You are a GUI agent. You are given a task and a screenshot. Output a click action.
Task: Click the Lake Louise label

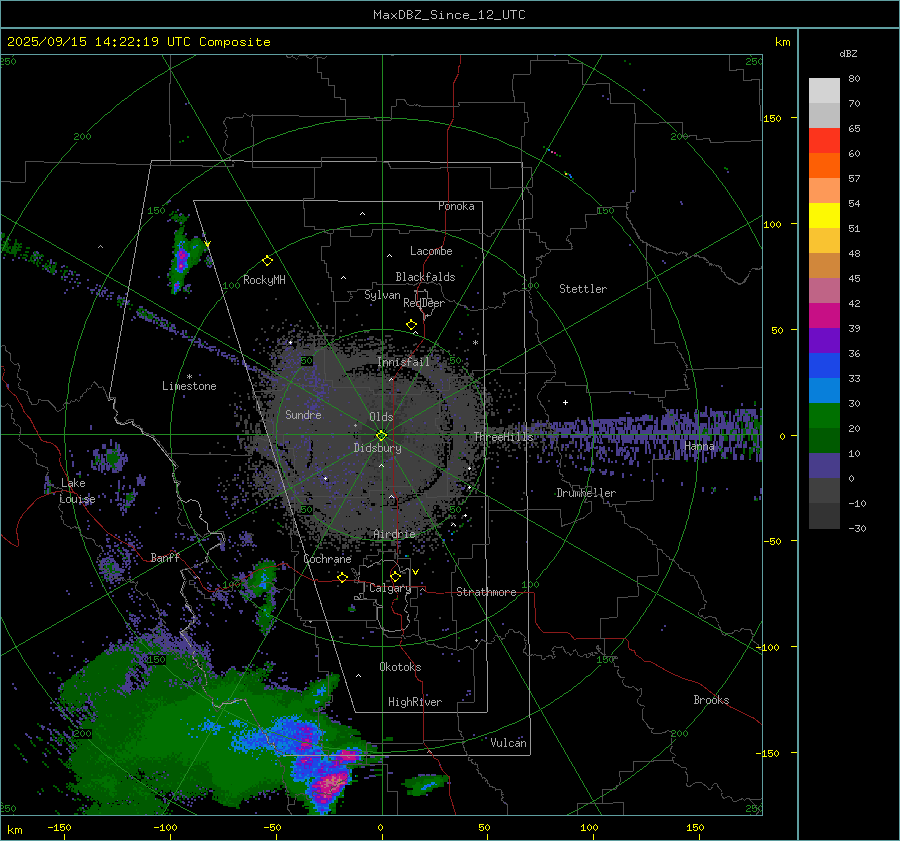[x=76, y=491]
